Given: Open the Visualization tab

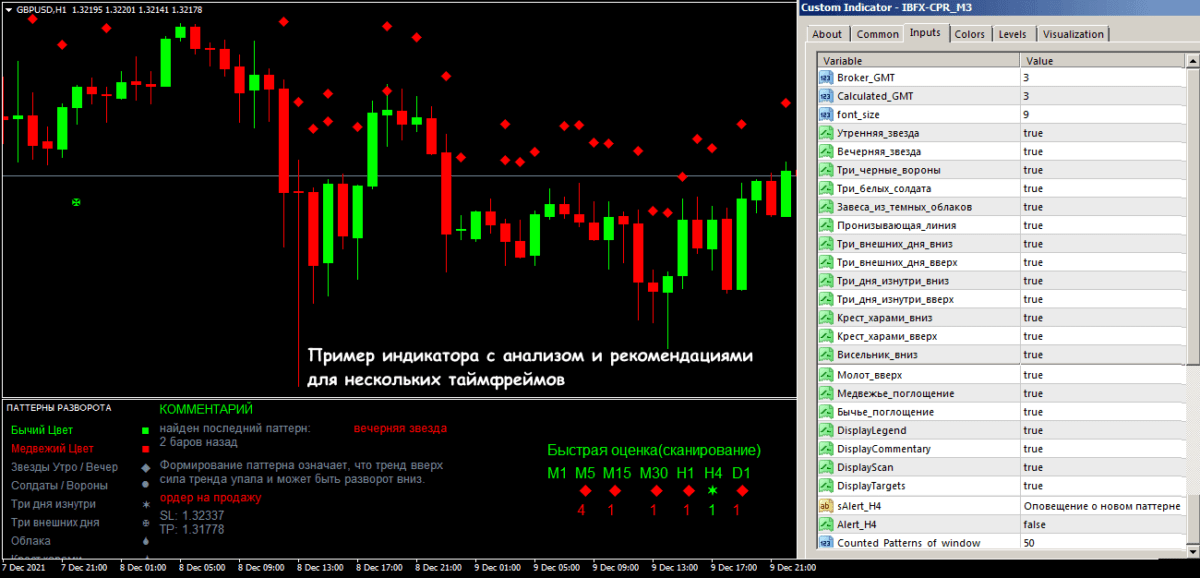Looking at the screenshot, I should click(x=1073, y=34).
